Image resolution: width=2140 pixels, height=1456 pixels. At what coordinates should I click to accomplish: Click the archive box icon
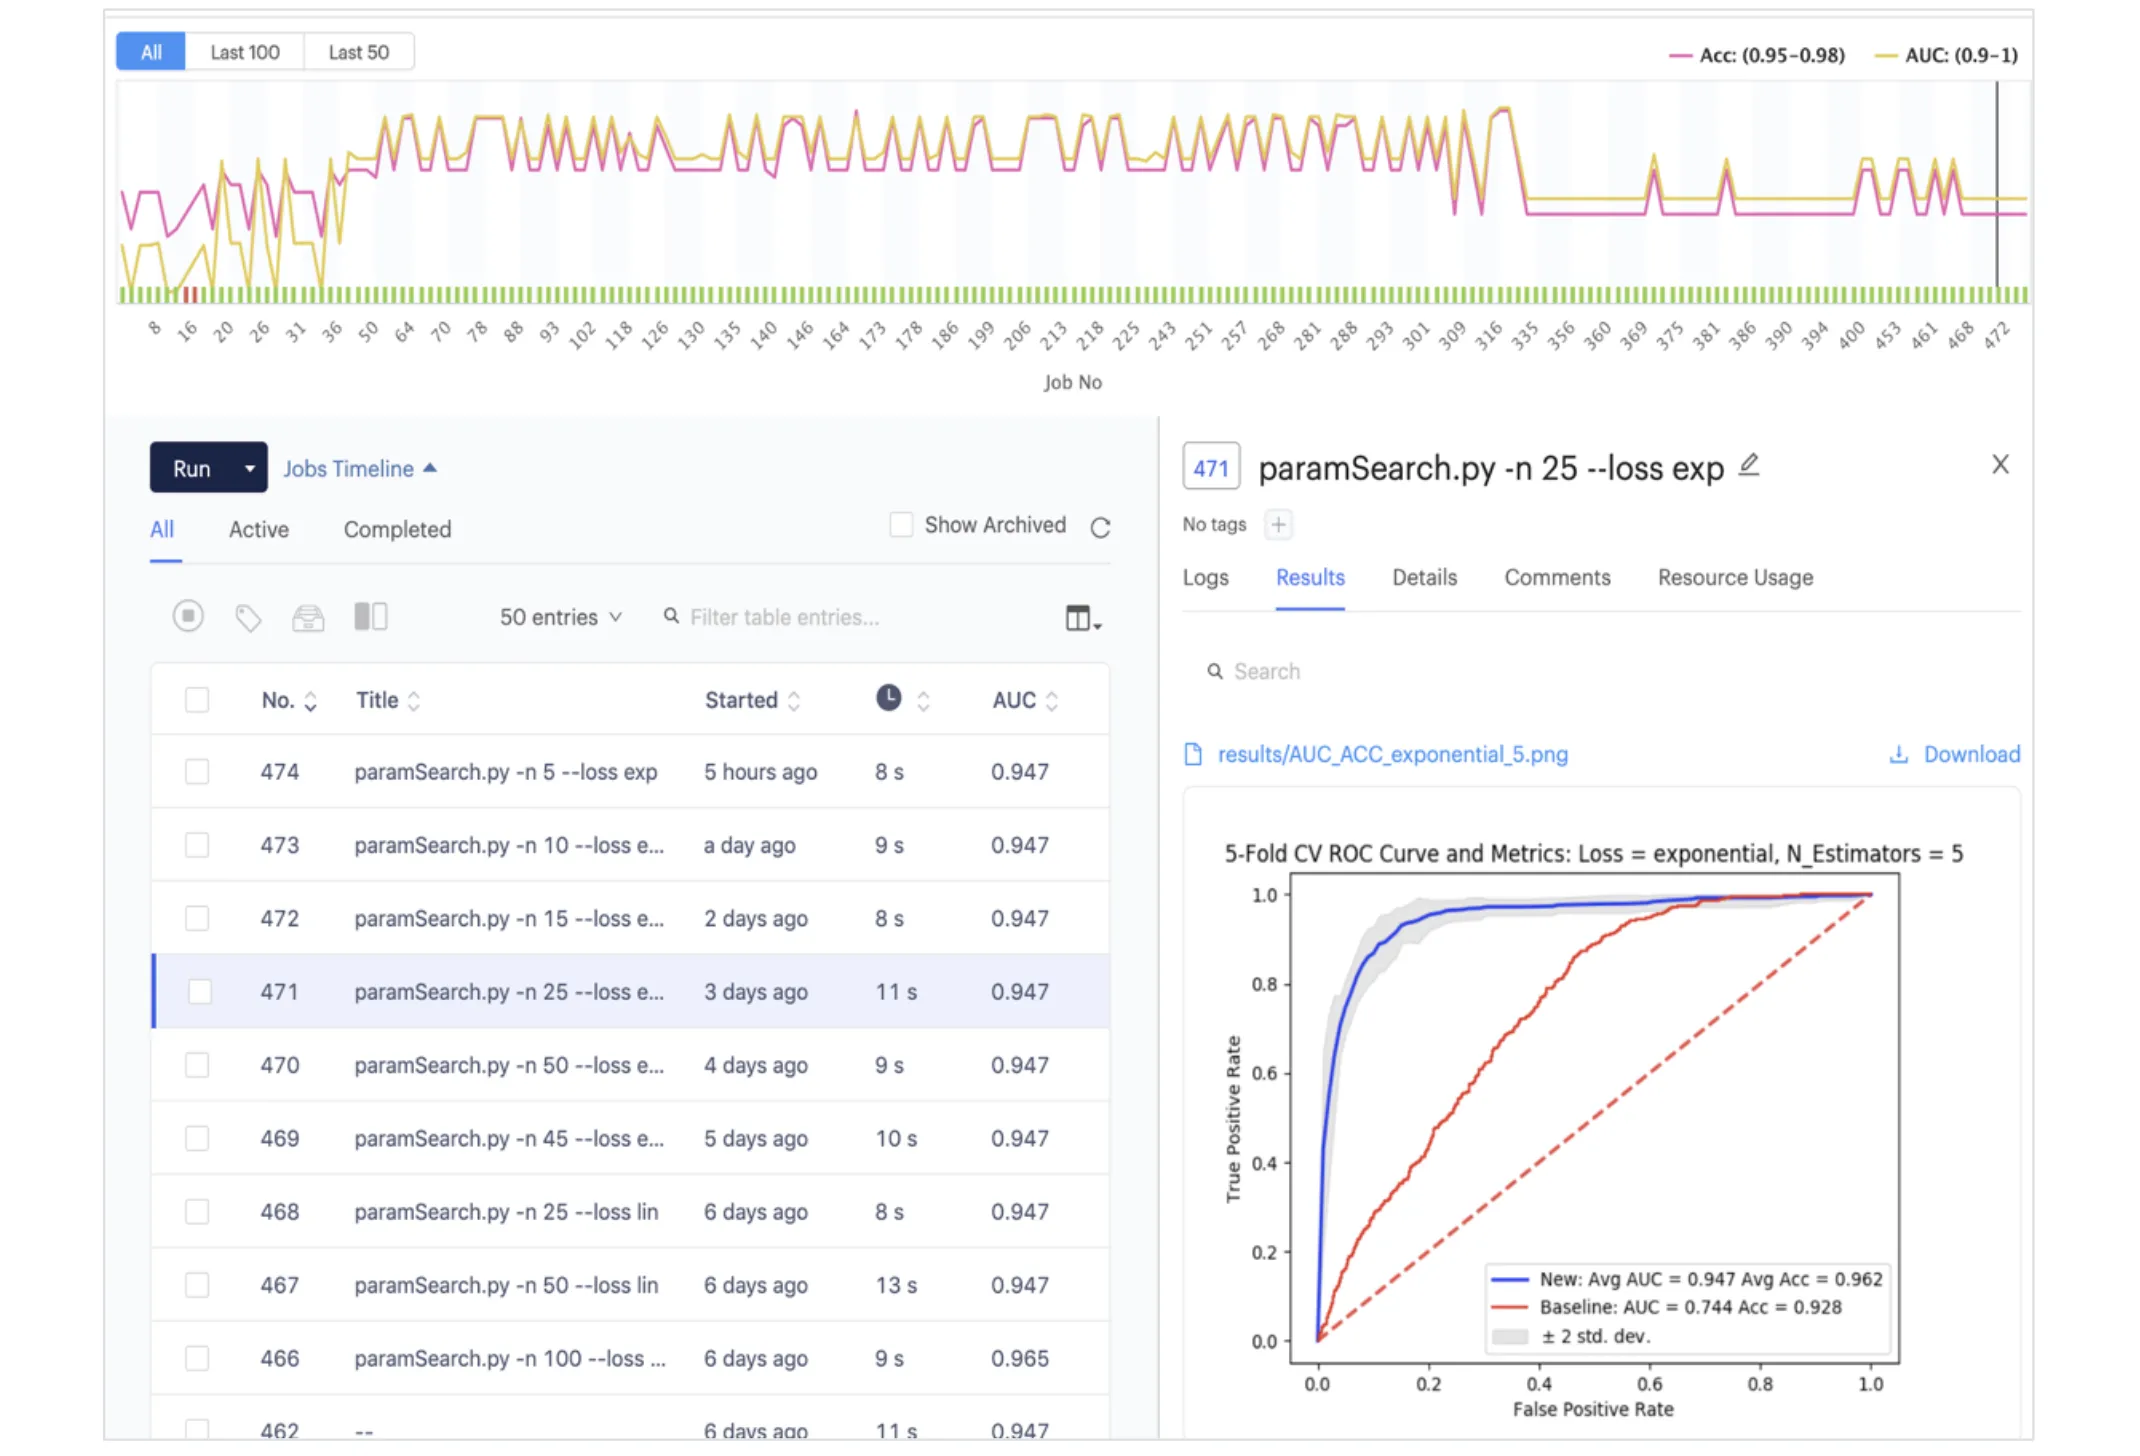click(x=308, y=618)
